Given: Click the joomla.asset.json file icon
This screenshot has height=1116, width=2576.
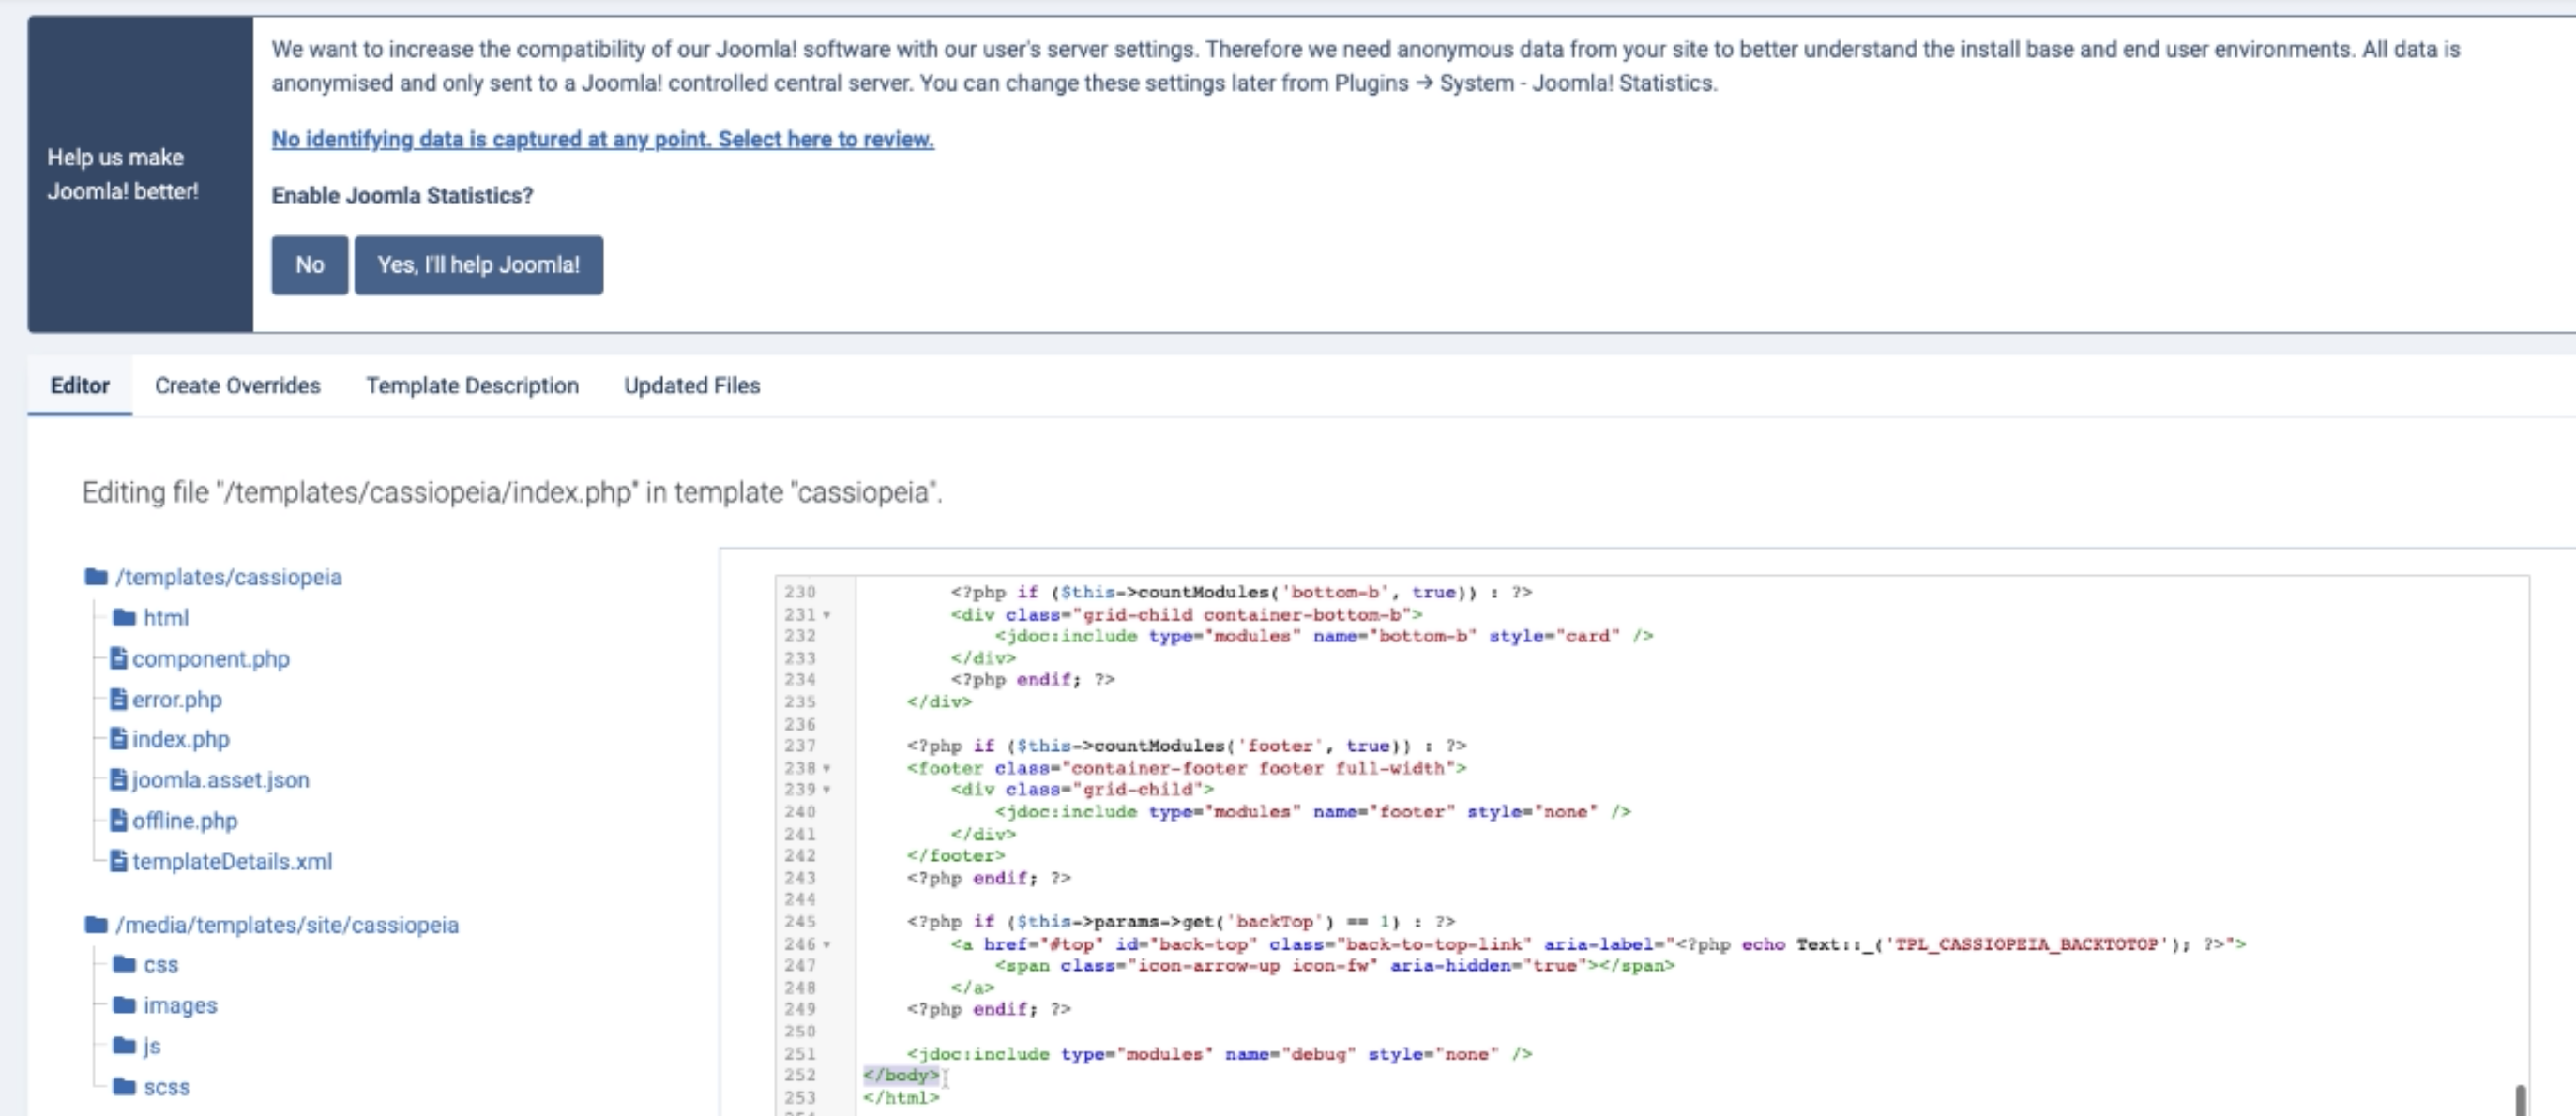Looking at the screenshot, I should pyautogui.click(x=118, y=779).
